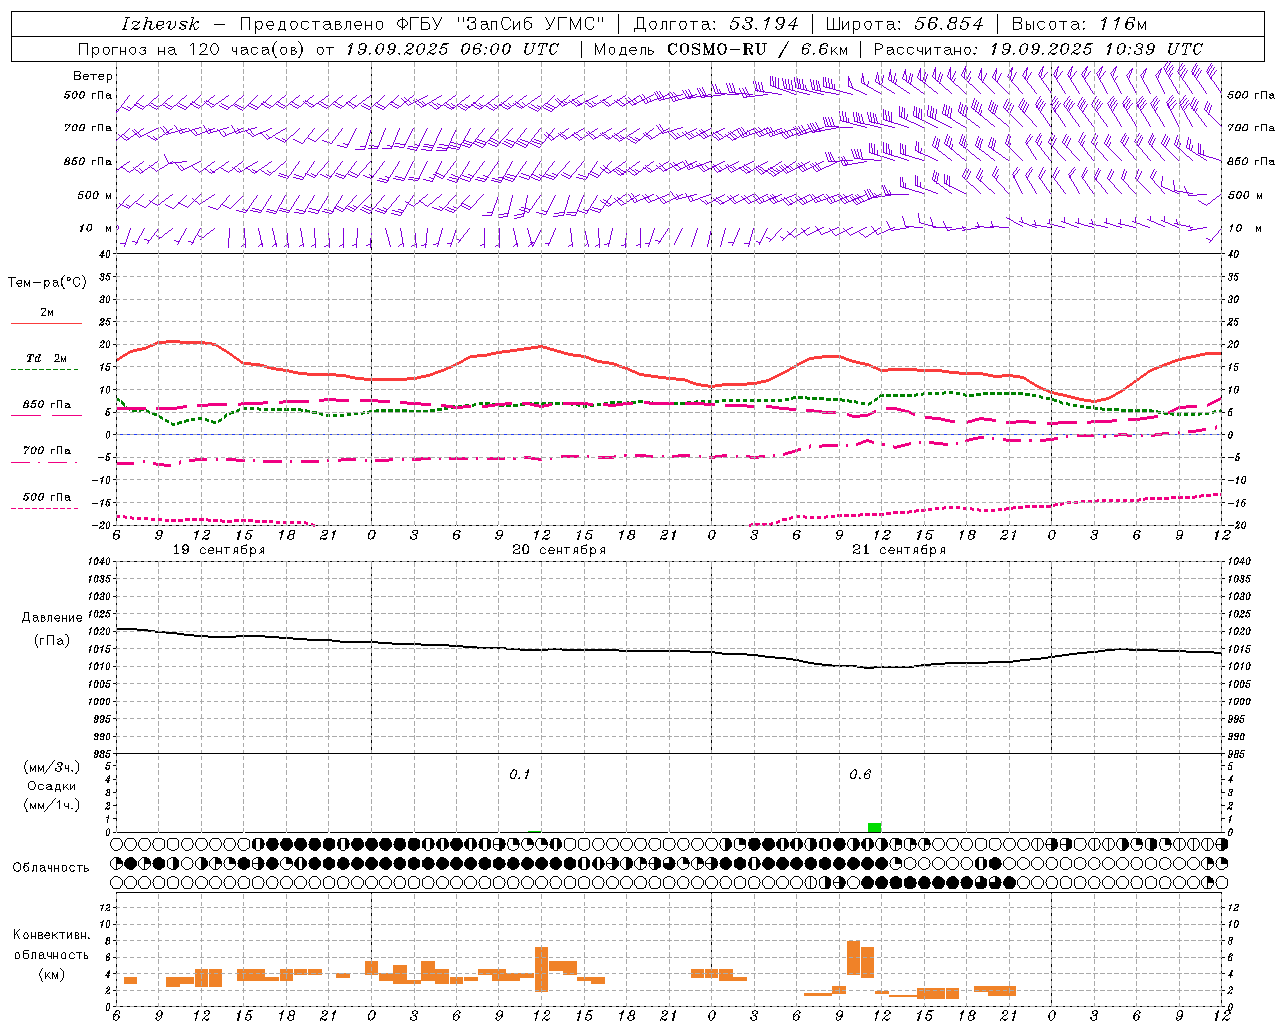This screenshot has height=1024, width=1280.
Task: Click the "Осадки" precipitation label
Action: [x=51, y=786]
